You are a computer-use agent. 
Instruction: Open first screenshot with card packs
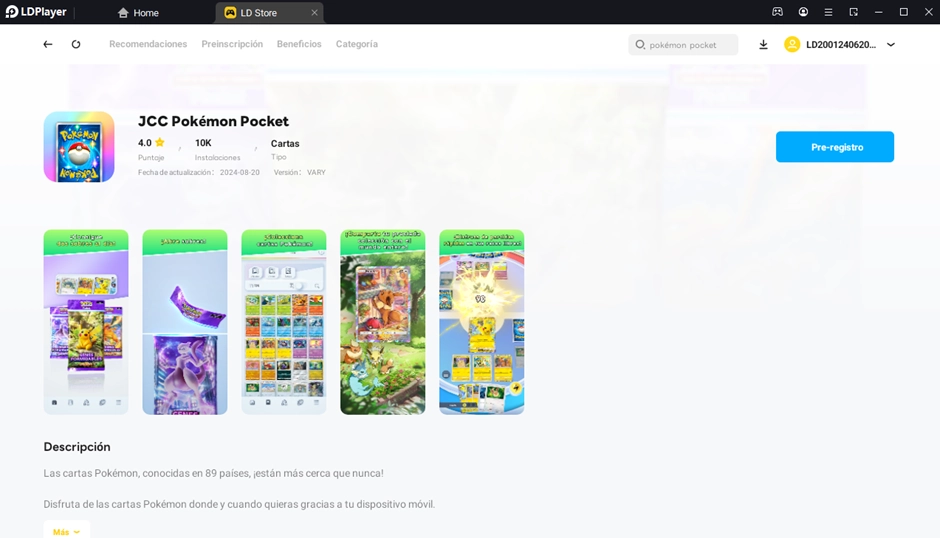86,322
